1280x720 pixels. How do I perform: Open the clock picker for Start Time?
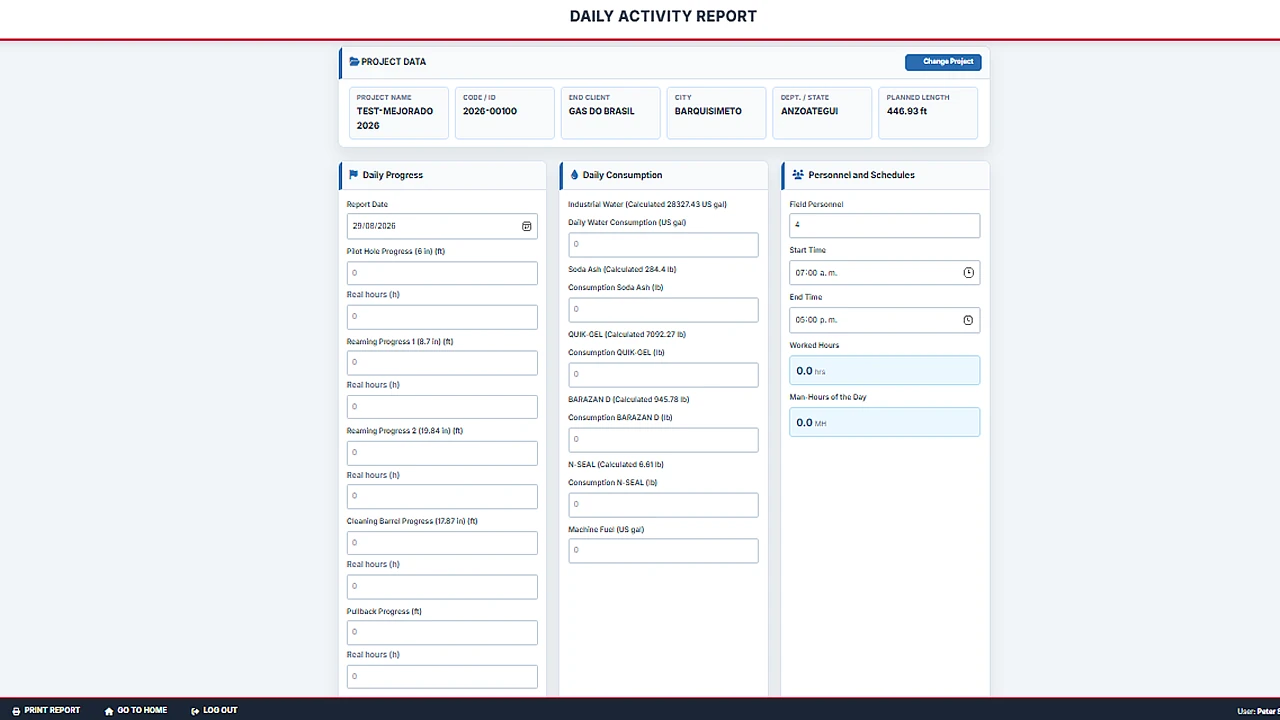(x=968, y=273)
